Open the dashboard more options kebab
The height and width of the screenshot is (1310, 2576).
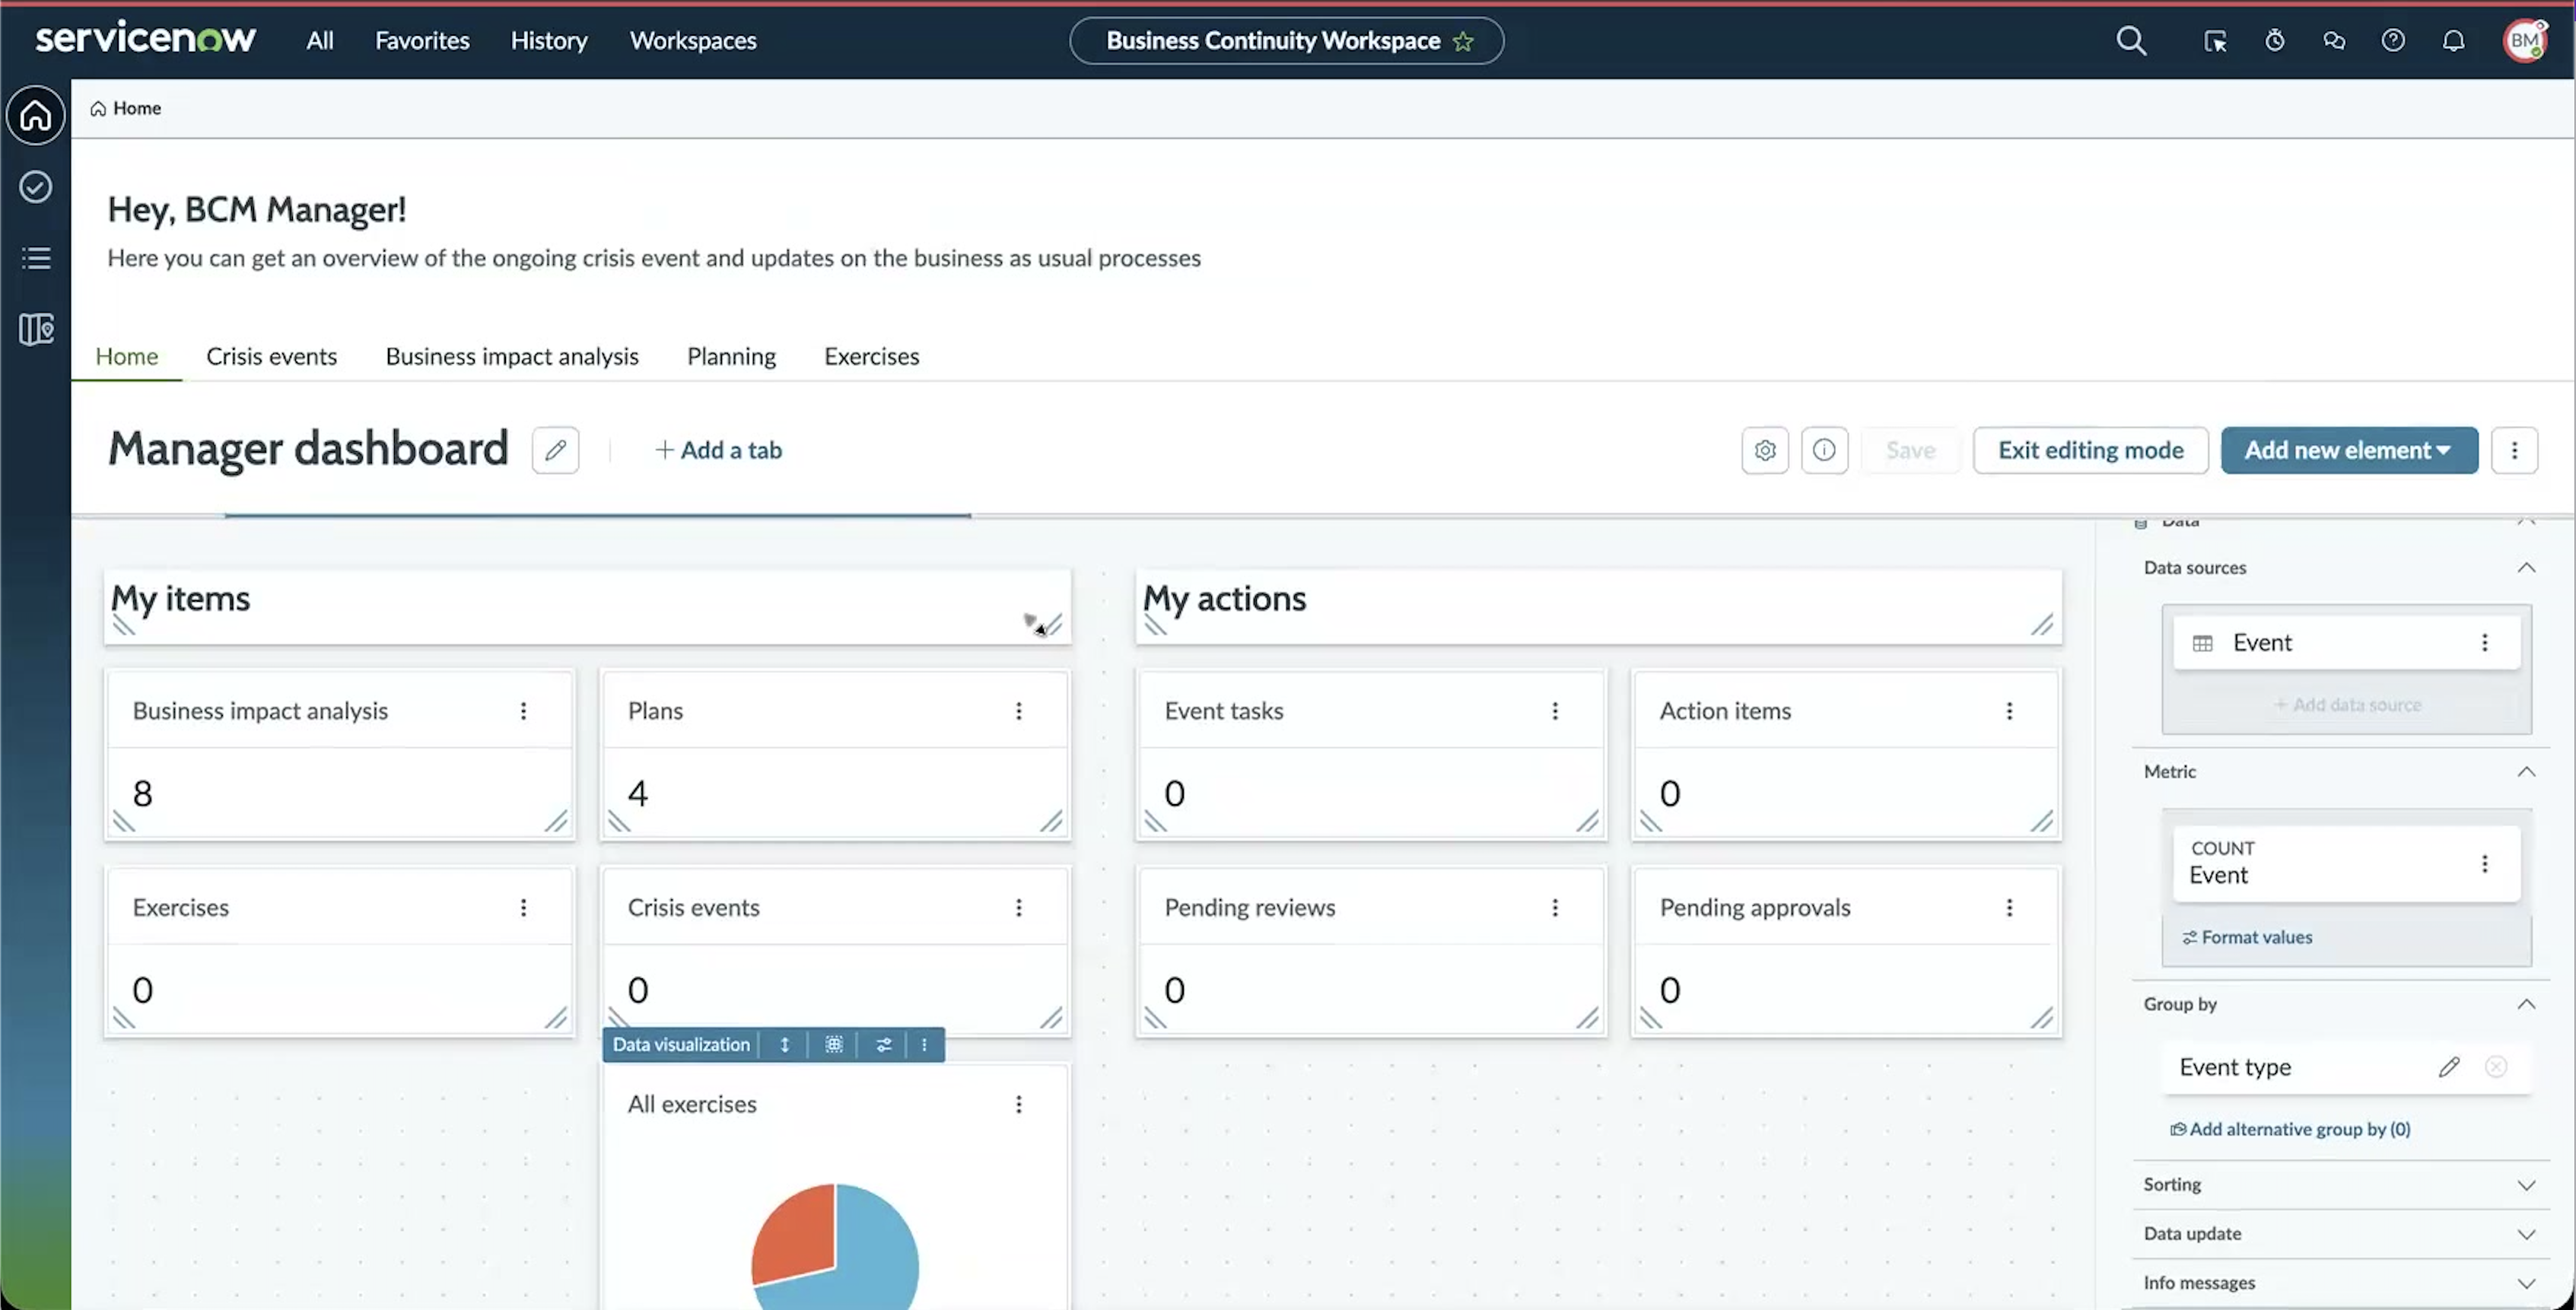click(x=2514, y=450)
